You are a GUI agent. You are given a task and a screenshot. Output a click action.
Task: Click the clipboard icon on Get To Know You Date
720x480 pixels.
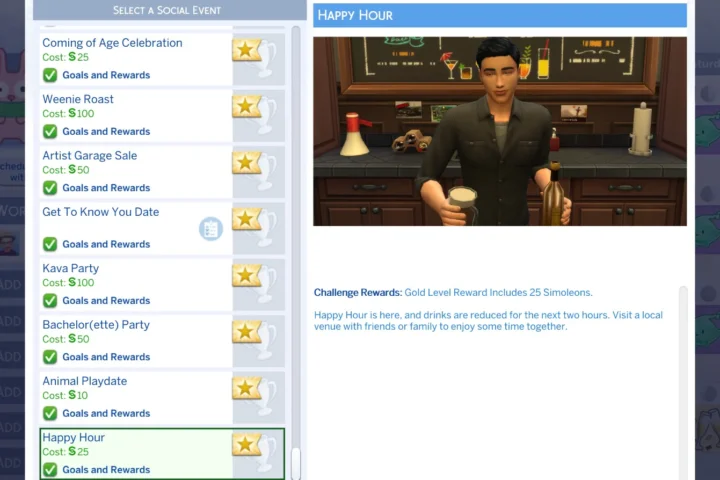(x=211, y=229)
